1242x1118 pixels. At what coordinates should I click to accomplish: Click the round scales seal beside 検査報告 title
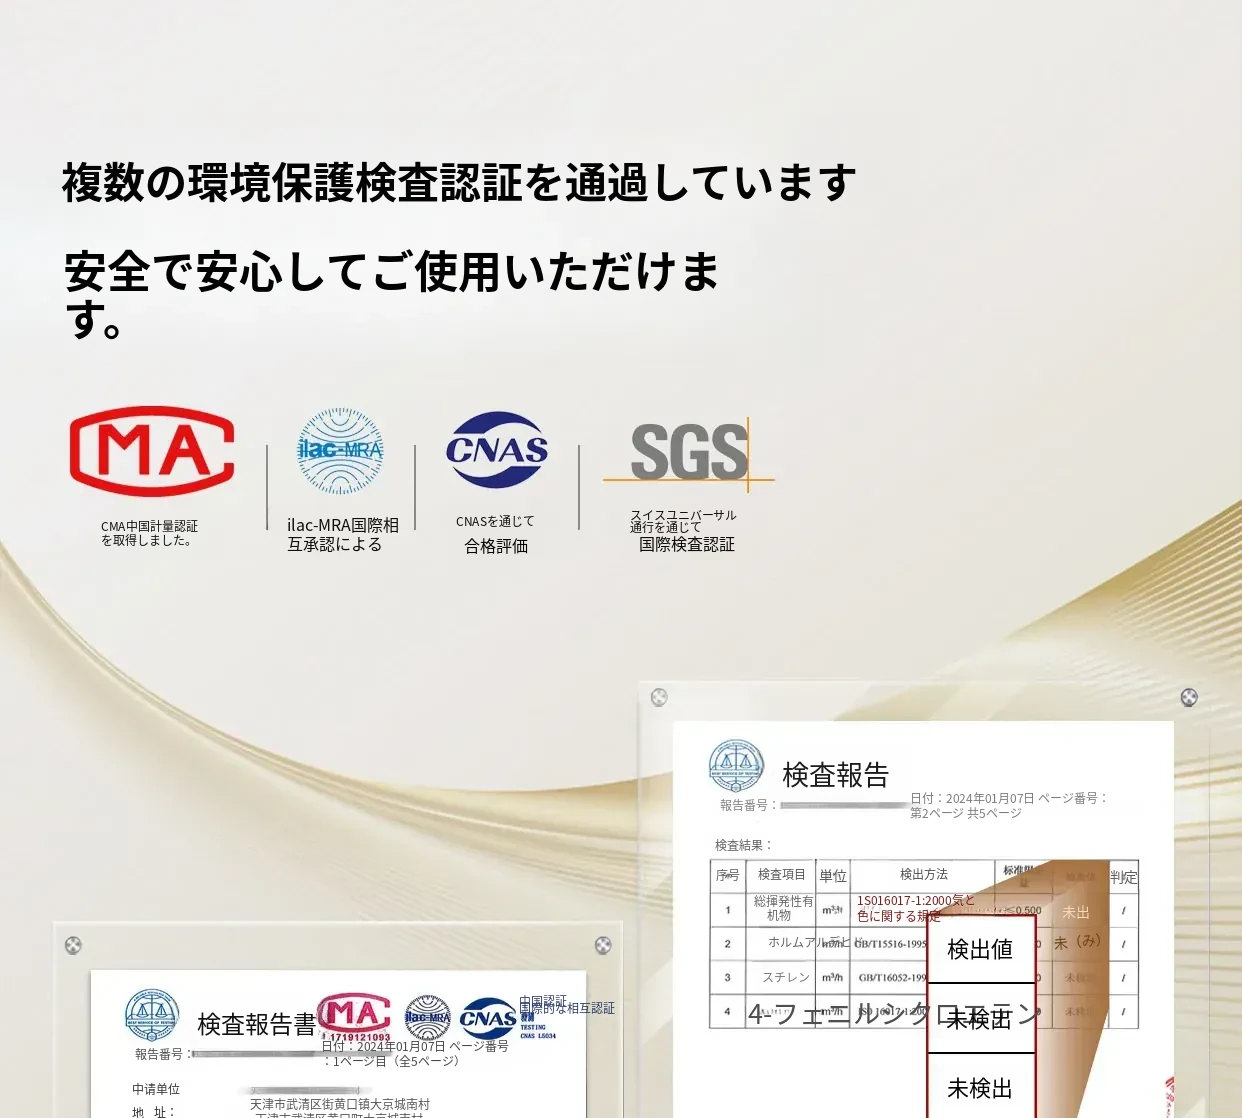(736, 766)
